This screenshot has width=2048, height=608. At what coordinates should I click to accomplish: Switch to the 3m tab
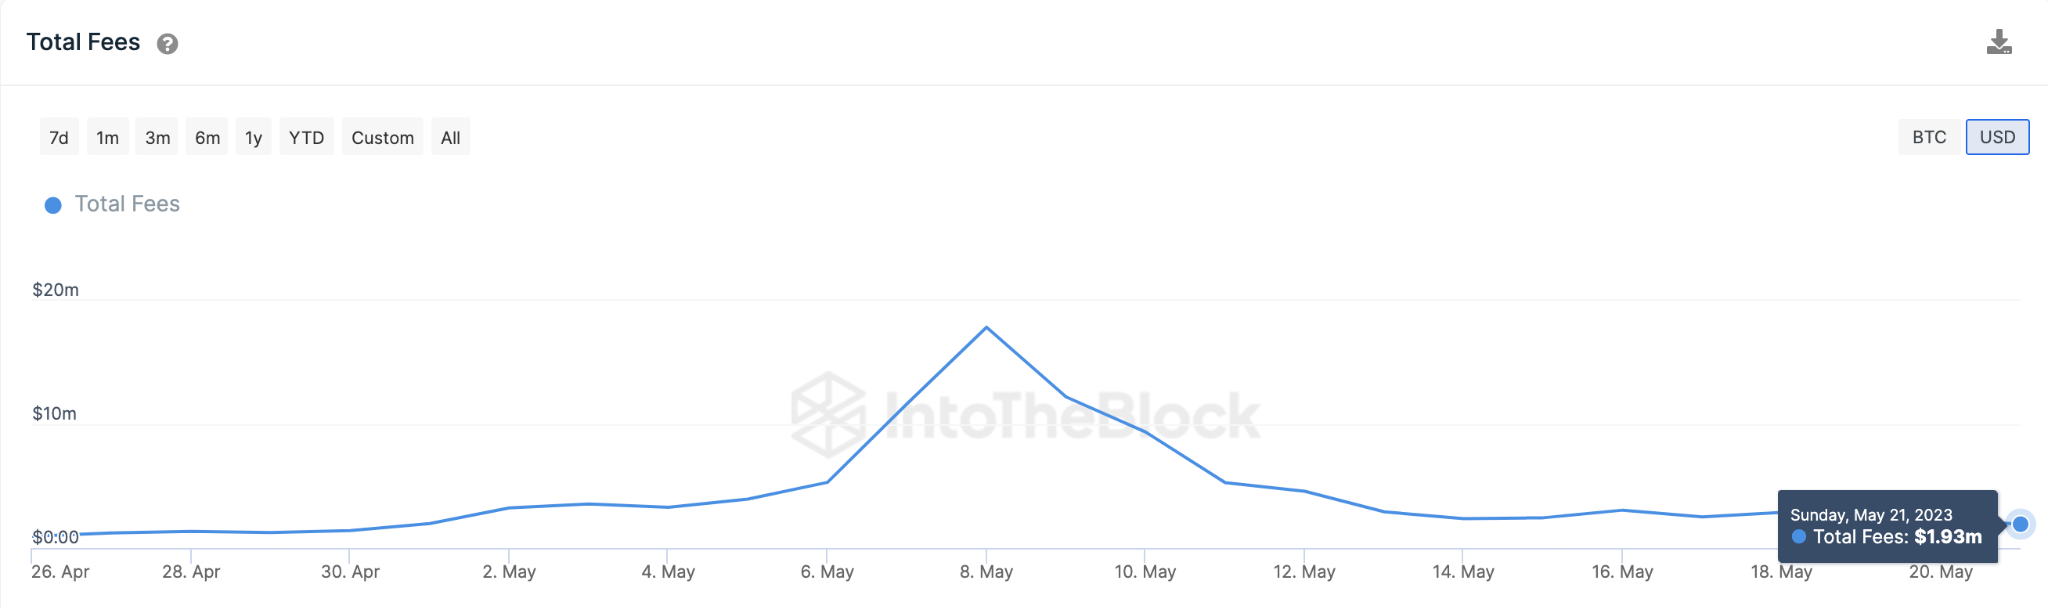(155, 137)
